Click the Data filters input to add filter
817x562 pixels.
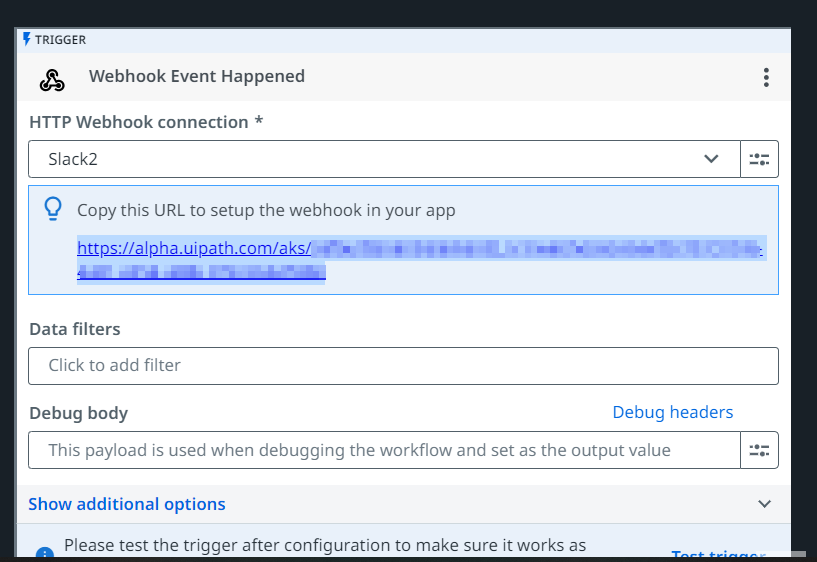403,366
